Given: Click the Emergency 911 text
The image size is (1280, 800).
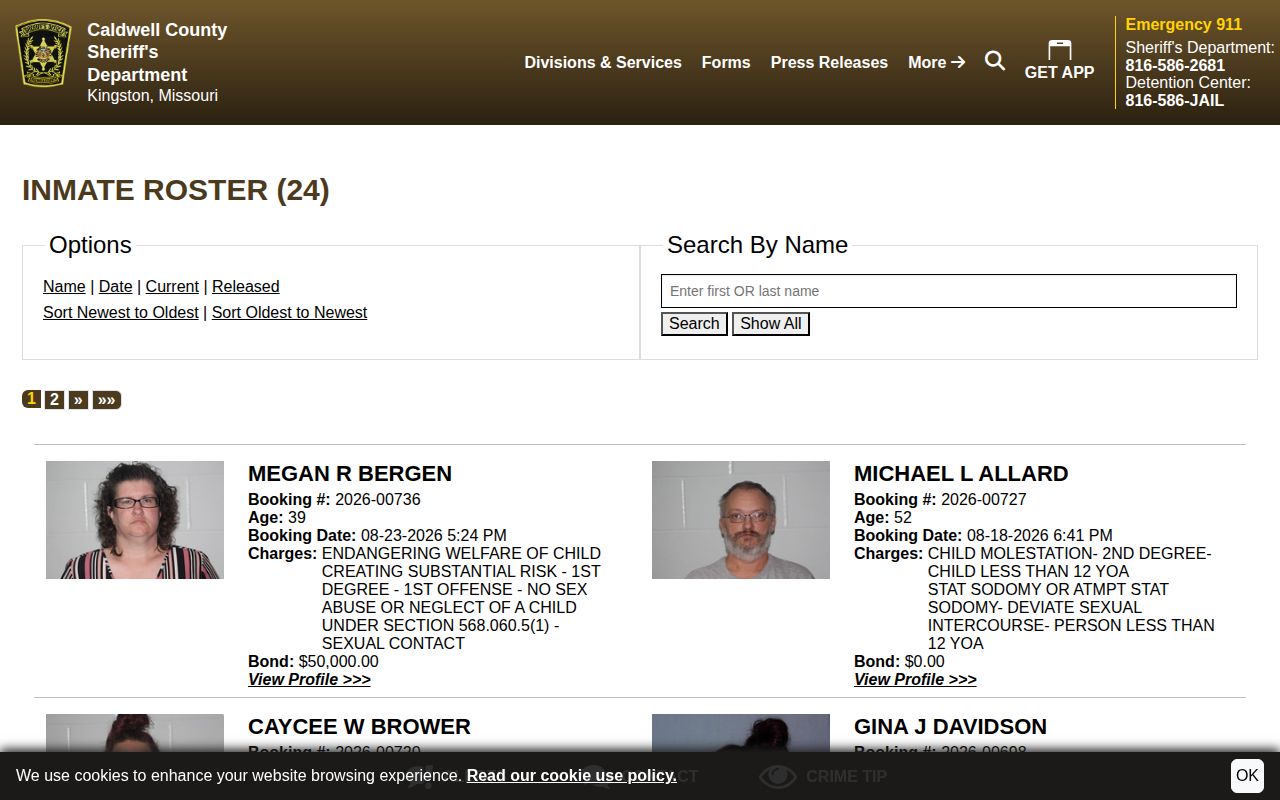Looking at the screenshot, I should (x=1184, y=24).
